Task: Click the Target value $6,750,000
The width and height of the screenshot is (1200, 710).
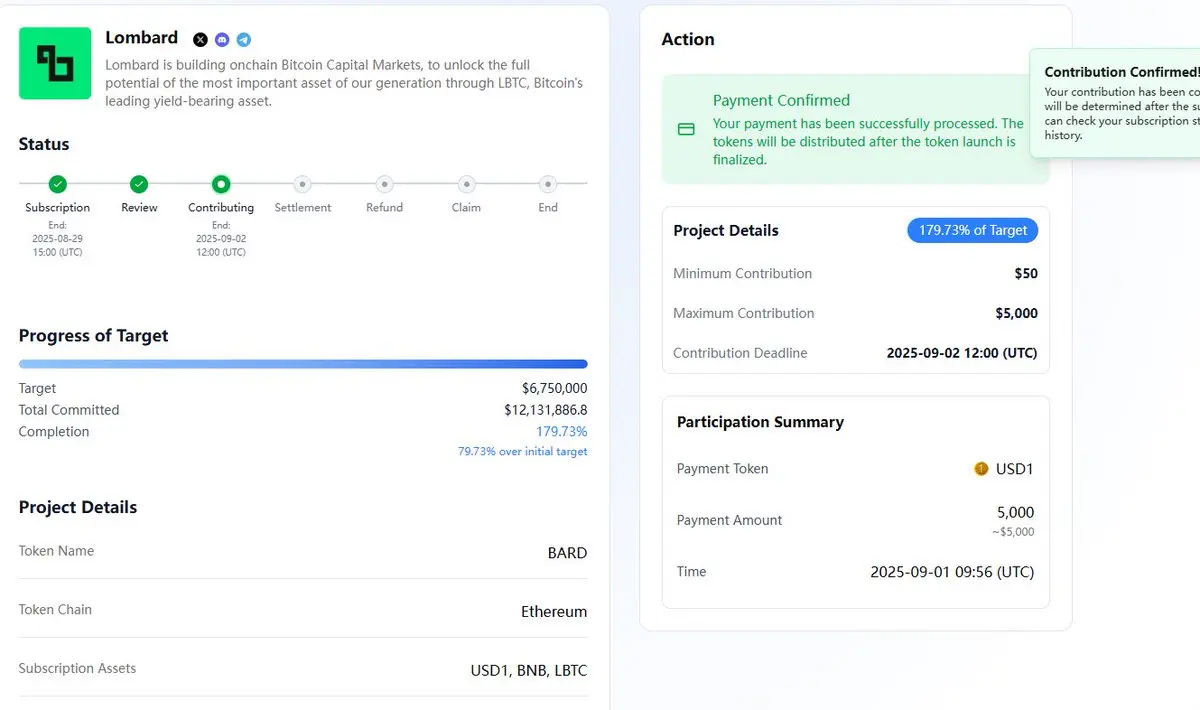Action: click(x=554, y=388)
